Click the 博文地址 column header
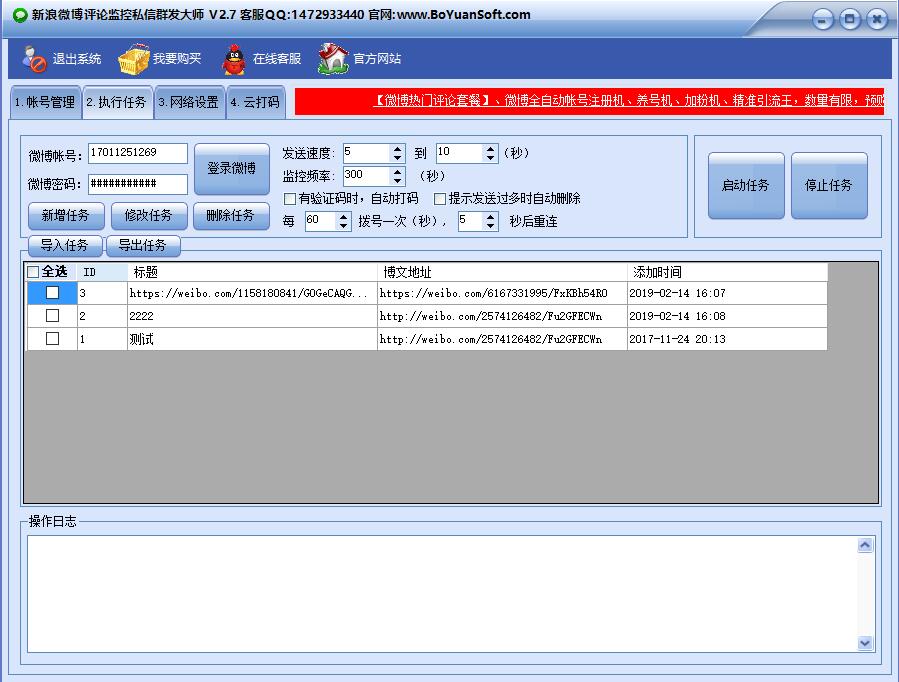The height and width of the screenshot is (682, 899). click(502, 272)
